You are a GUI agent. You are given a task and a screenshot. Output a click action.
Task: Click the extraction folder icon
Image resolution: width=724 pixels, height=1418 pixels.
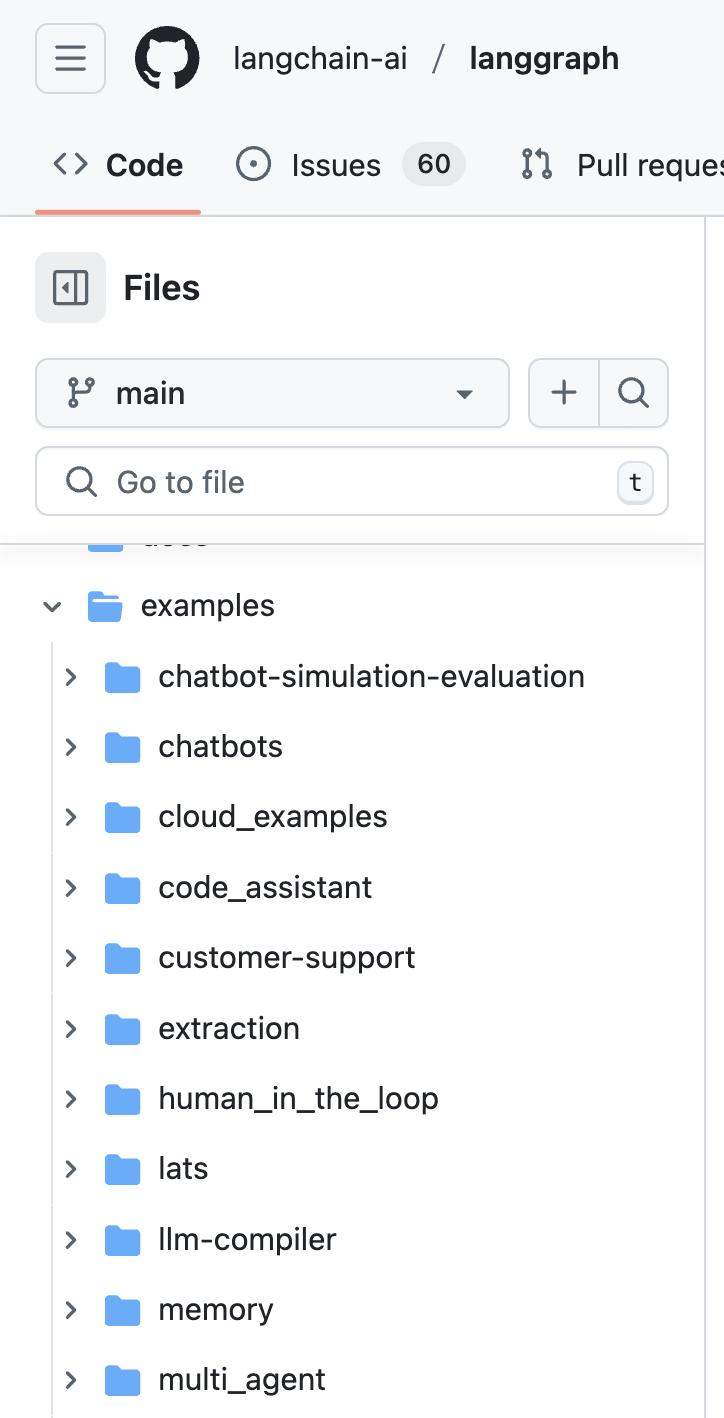click(122, 1029)
